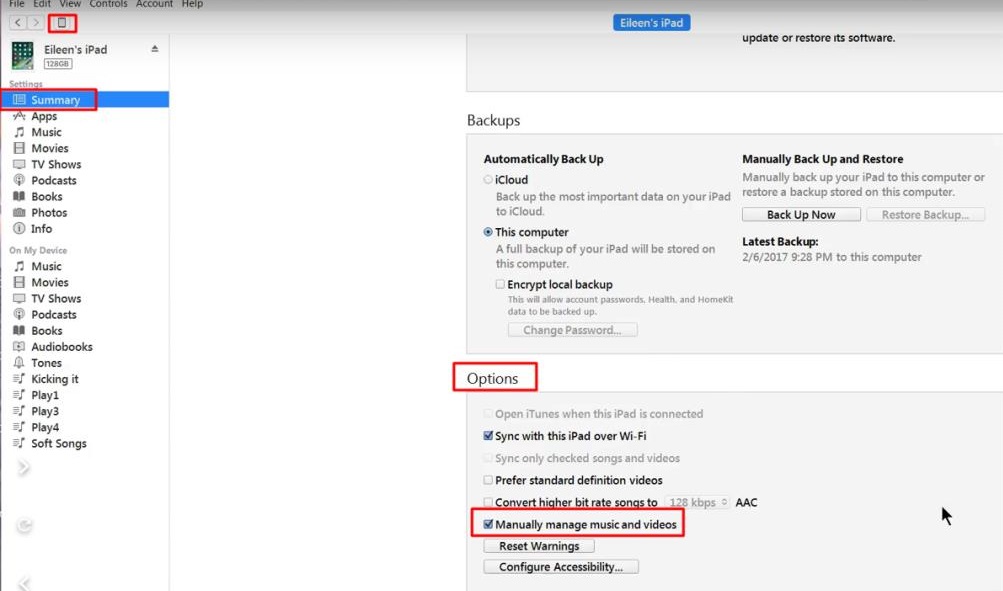The image size is (1003, 591).
Task: Open Podcasts icon under Settings
Action: tap(19, 180)
